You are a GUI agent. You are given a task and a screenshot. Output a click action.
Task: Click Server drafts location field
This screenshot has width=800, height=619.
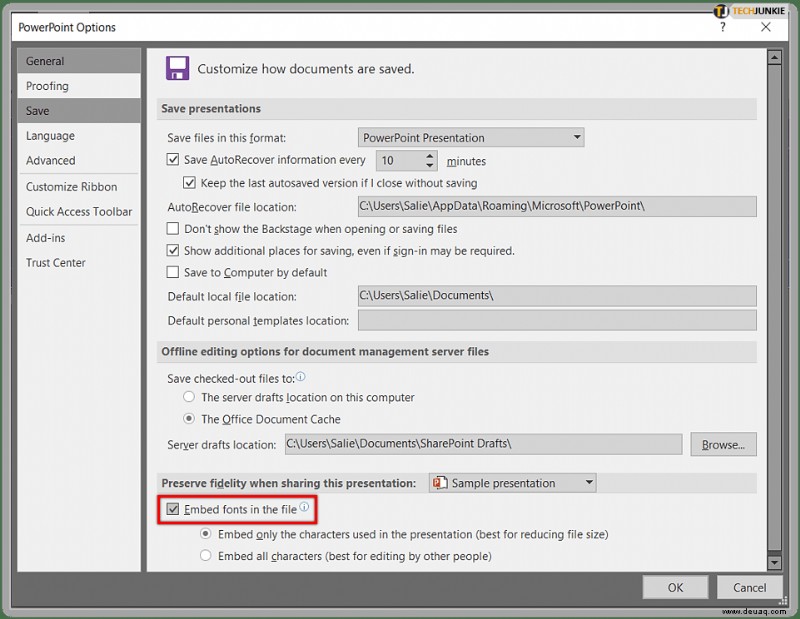pyautogui.click(x=483, y=444)
